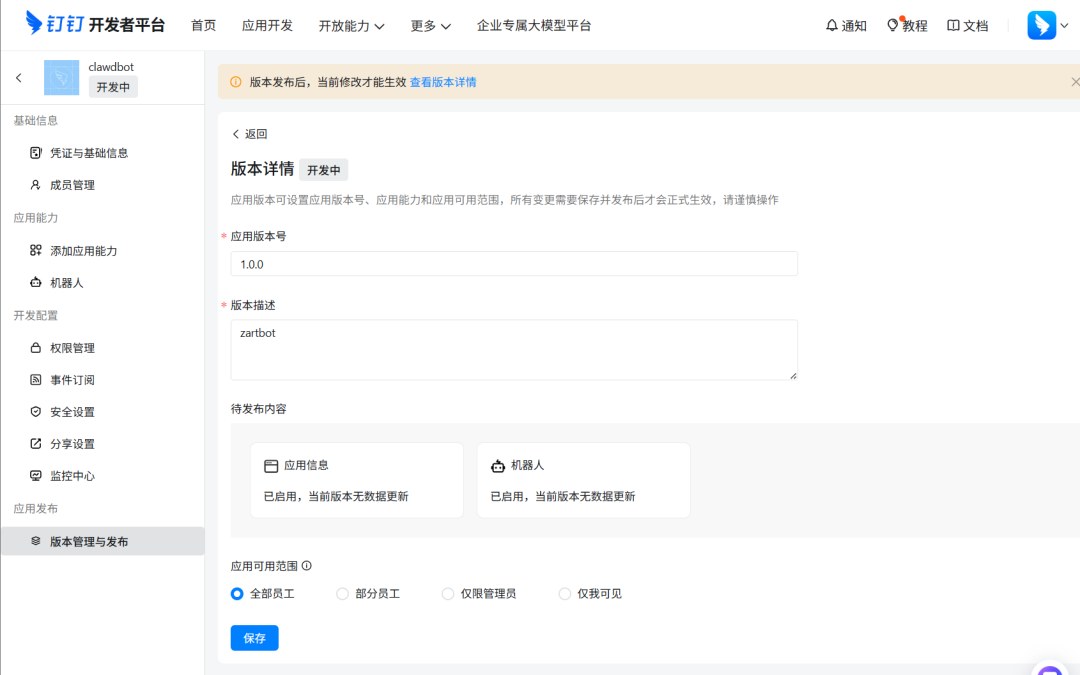The height and width of the screenshot is (675, 1080).
Task: Open 监控中心 panel
Action: (73, 475)
